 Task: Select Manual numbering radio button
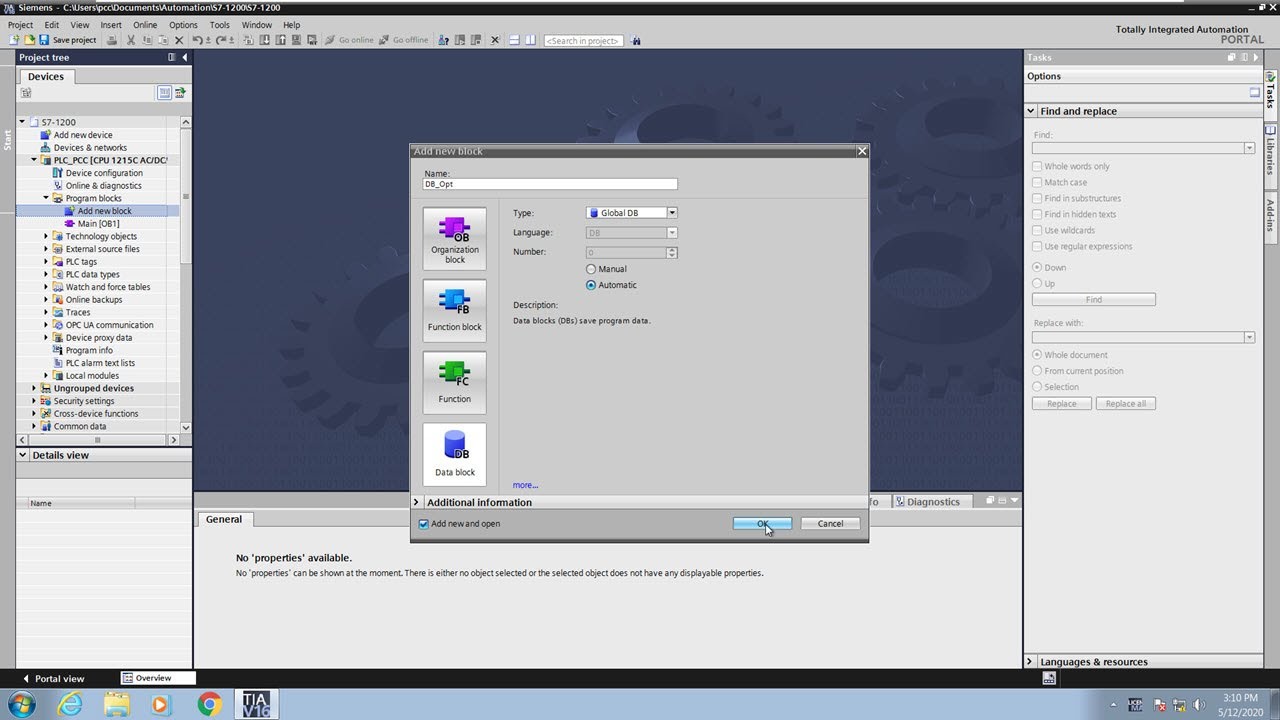pyautogui.click(x=591, y=269)
